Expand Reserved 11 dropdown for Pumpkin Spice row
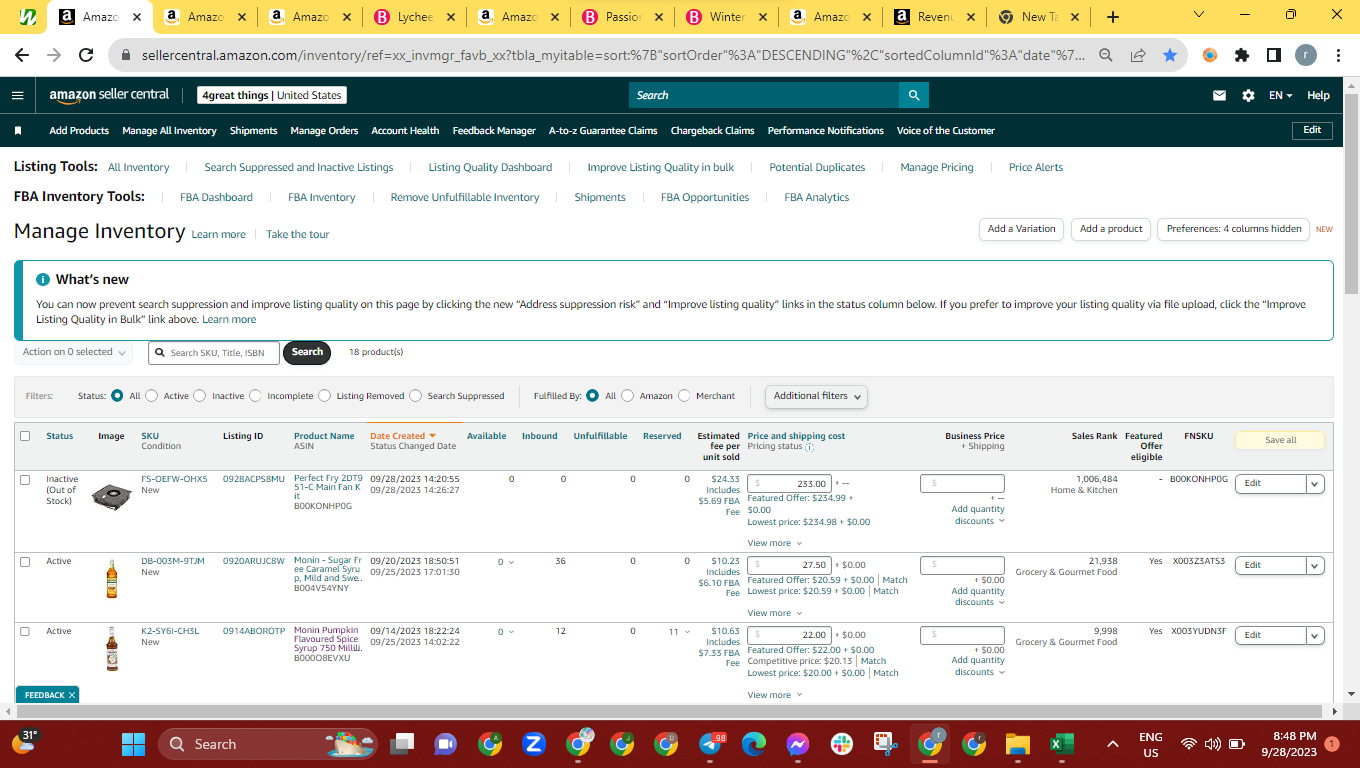The image size is (1360, 768). click(x=679, y=632)
